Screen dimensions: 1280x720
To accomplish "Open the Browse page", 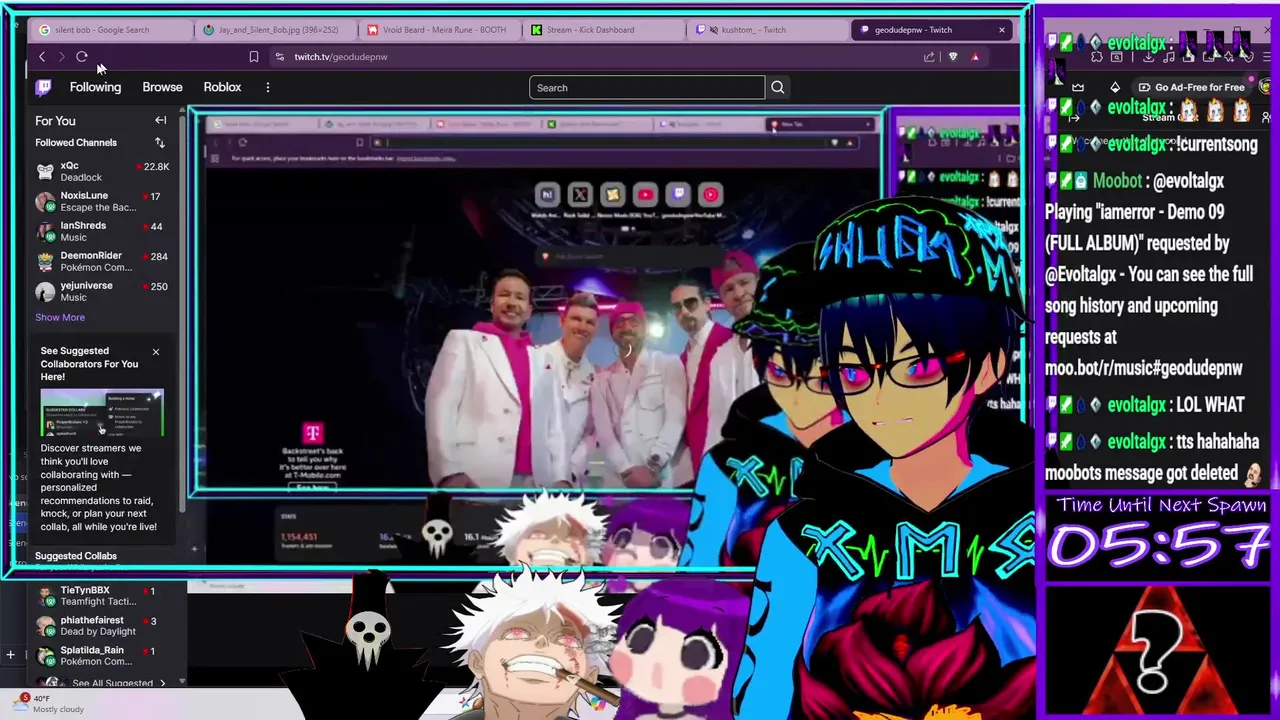I will [162, 87].
